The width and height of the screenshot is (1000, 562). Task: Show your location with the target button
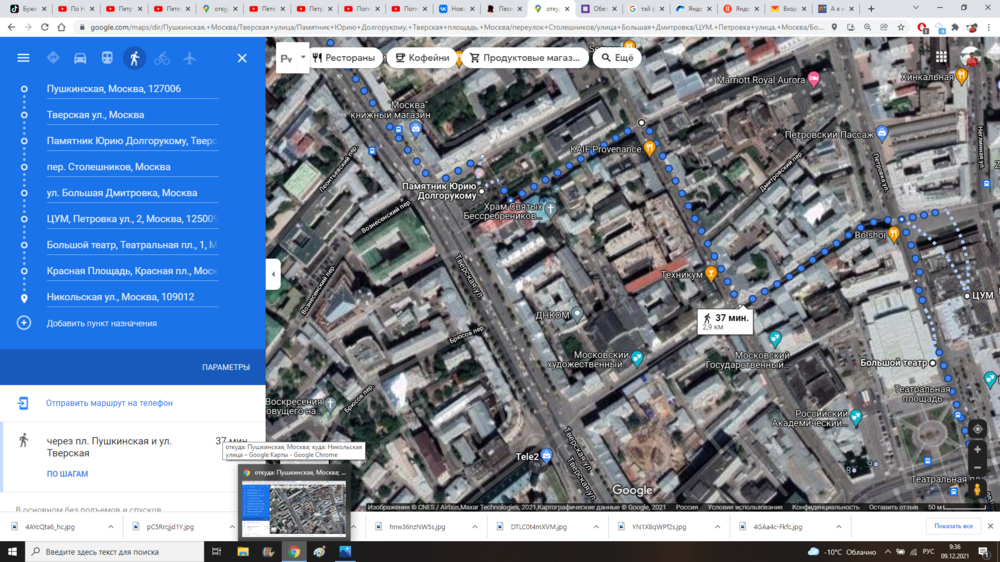coord(977,429)
